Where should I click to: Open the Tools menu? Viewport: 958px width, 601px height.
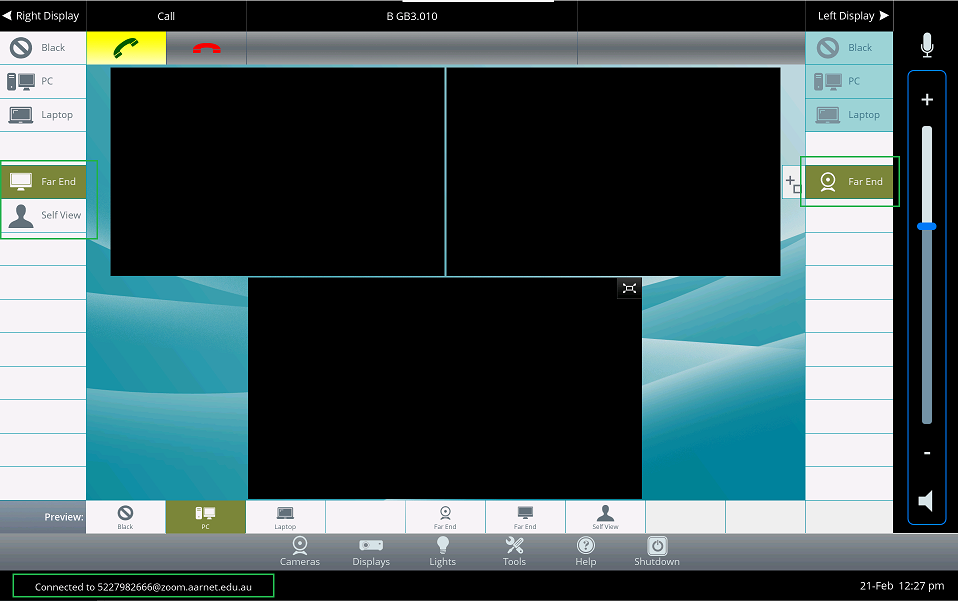tap(514, 550)
